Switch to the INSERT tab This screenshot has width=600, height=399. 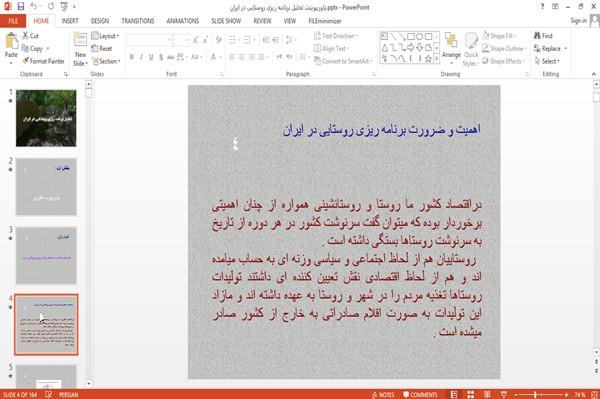(70, 21)
